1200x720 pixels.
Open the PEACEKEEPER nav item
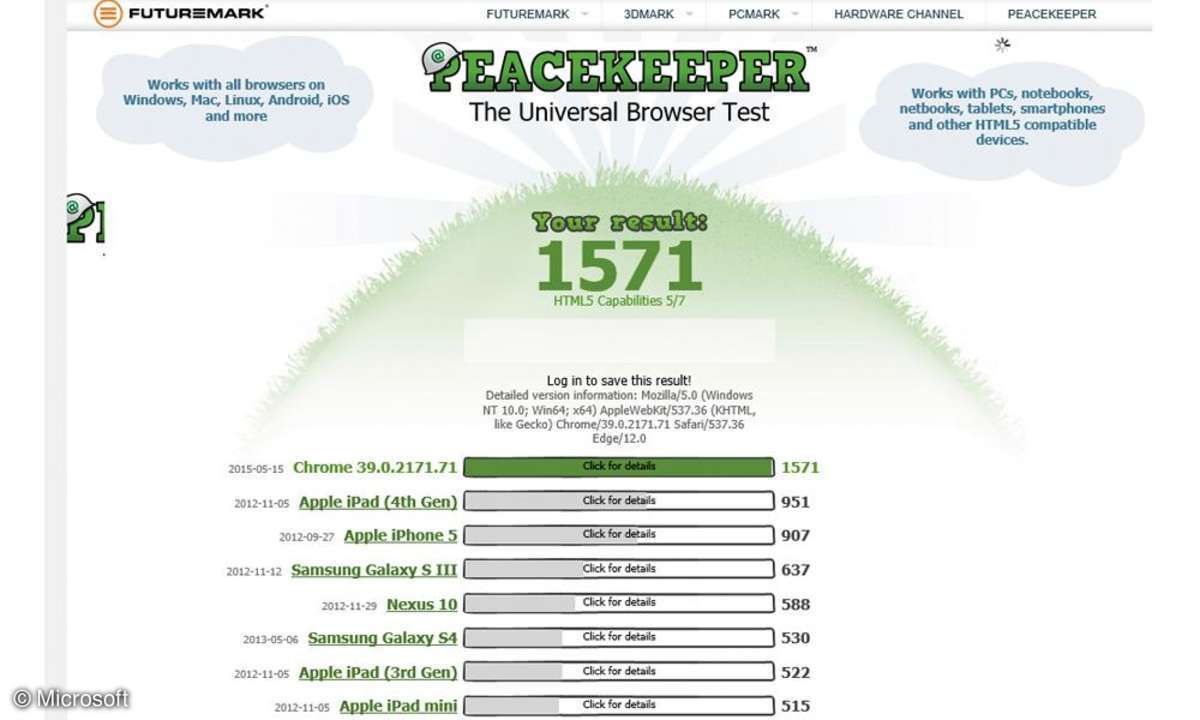point(1052,14)
